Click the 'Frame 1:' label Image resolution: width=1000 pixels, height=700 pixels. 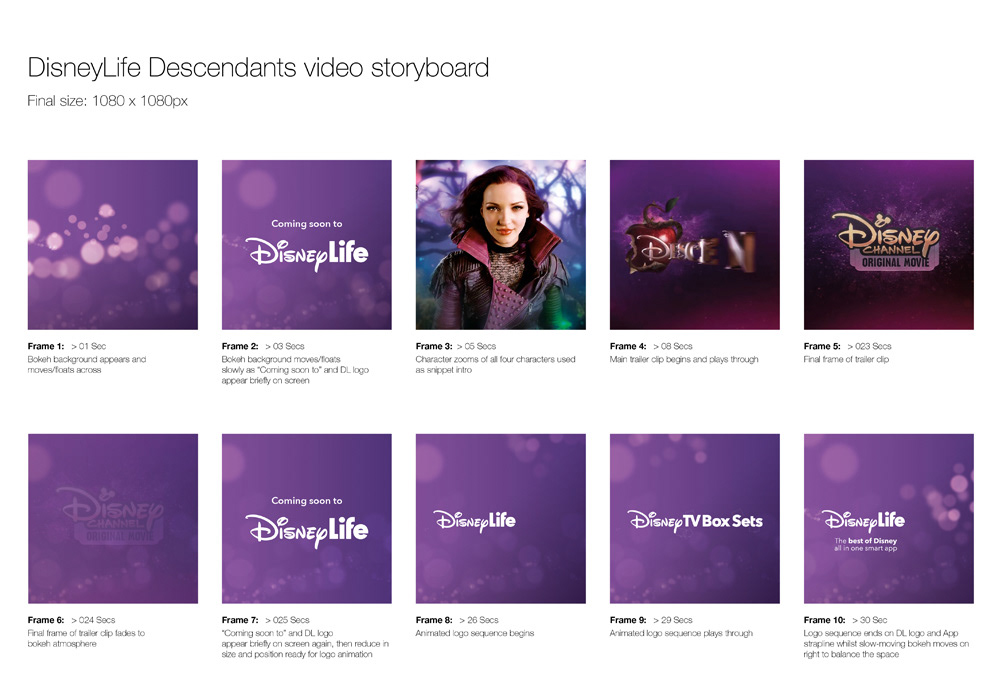[46, 346]
